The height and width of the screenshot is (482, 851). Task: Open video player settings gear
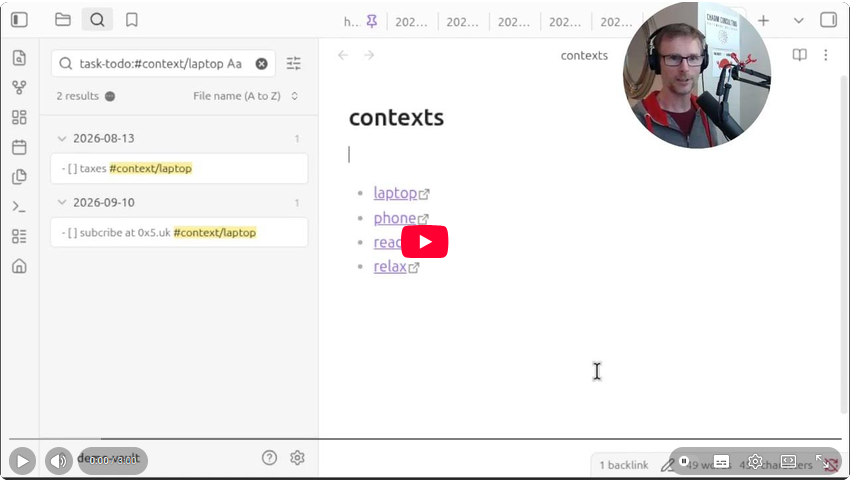[755, 462]
